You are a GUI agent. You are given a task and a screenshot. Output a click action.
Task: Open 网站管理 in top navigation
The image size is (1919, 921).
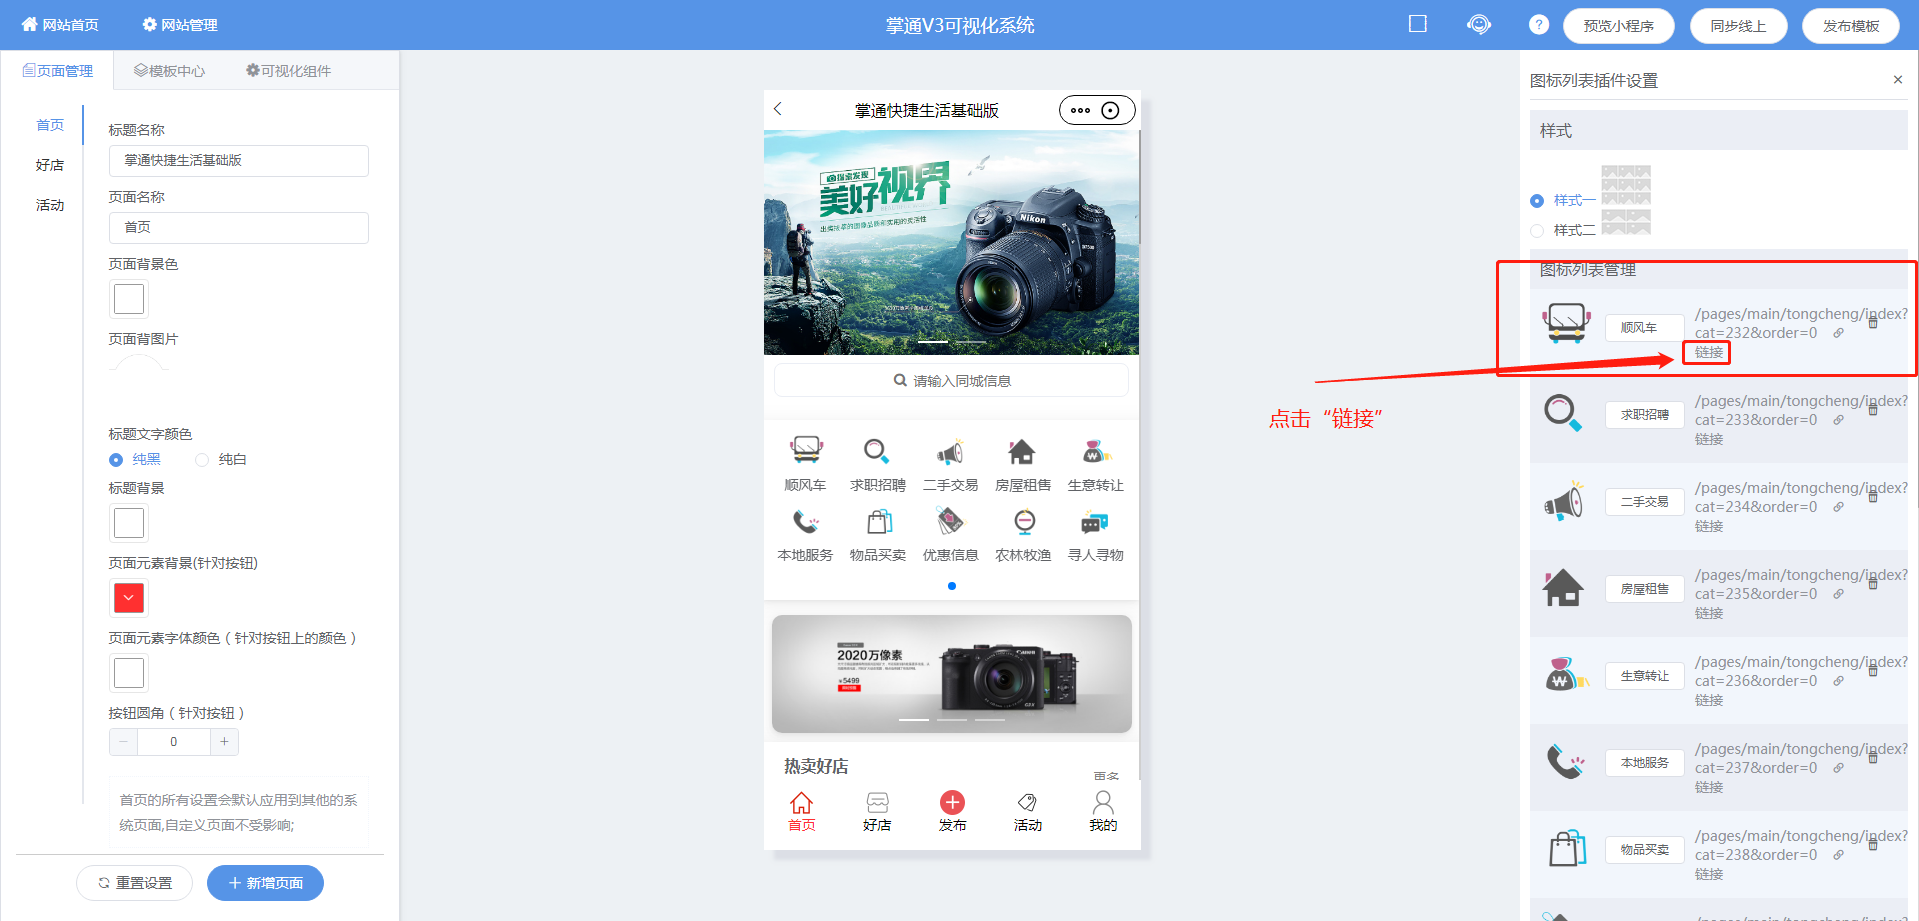tap(180, 25)
